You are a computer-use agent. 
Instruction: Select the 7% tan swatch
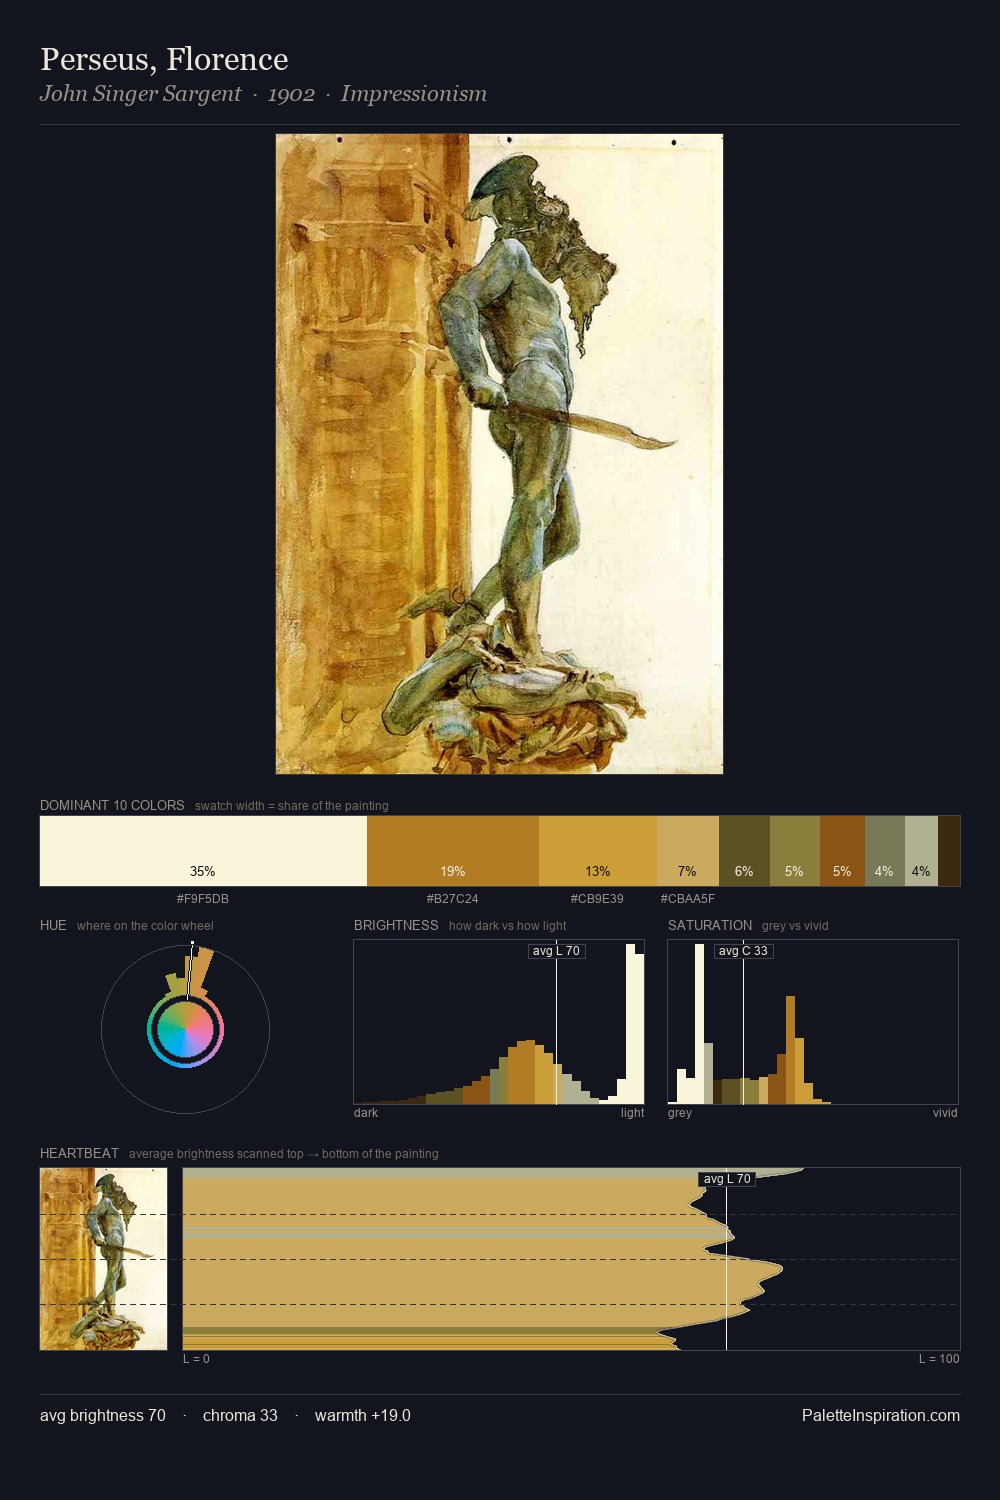click(x=688, y=851)
